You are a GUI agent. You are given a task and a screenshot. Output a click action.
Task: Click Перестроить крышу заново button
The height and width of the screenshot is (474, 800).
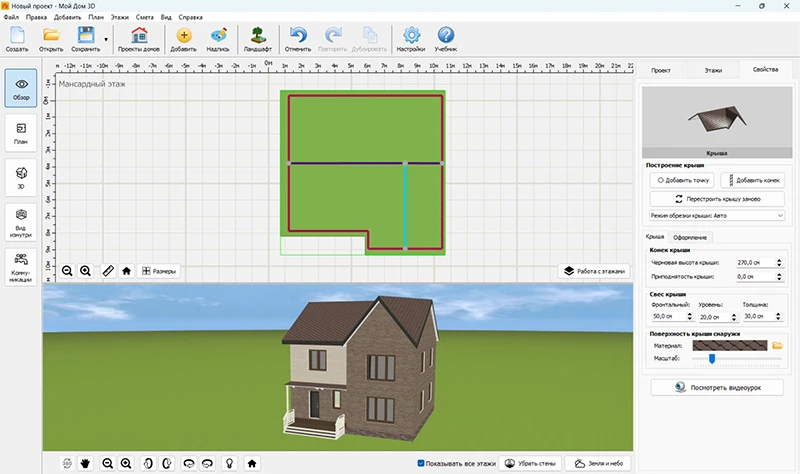point(716,199)
